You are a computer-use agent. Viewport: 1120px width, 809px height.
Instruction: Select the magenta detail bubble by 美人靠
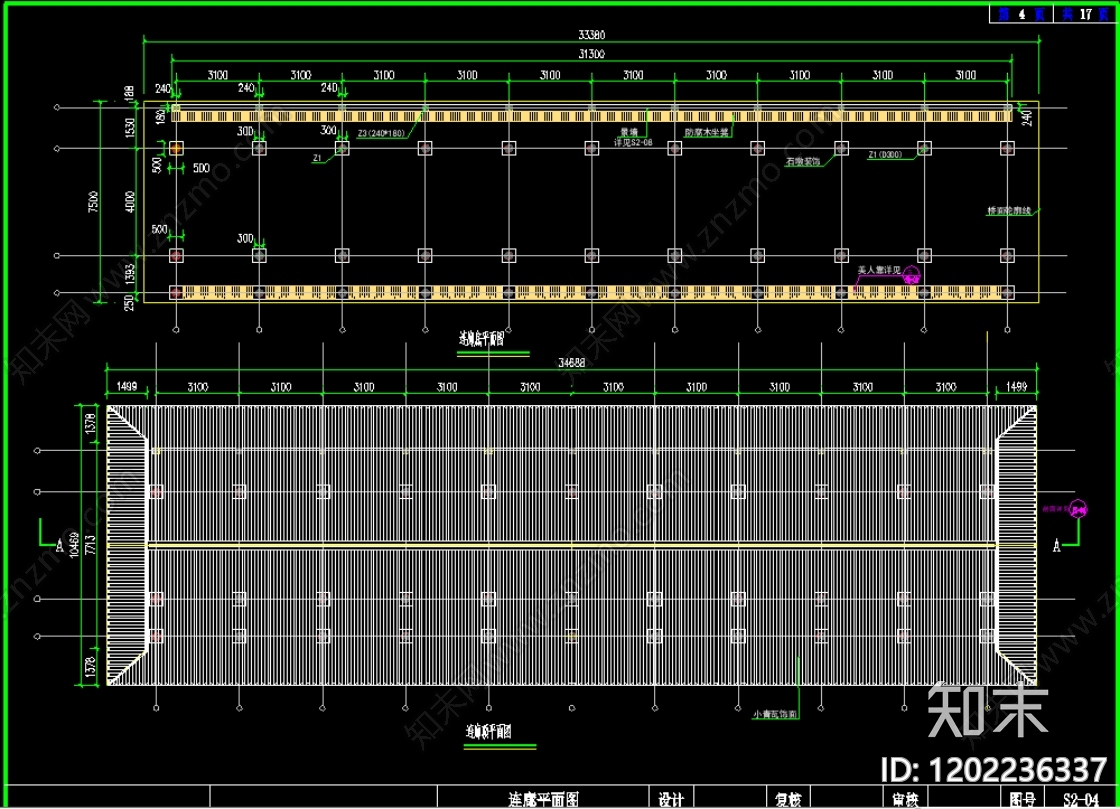(911, 275)
